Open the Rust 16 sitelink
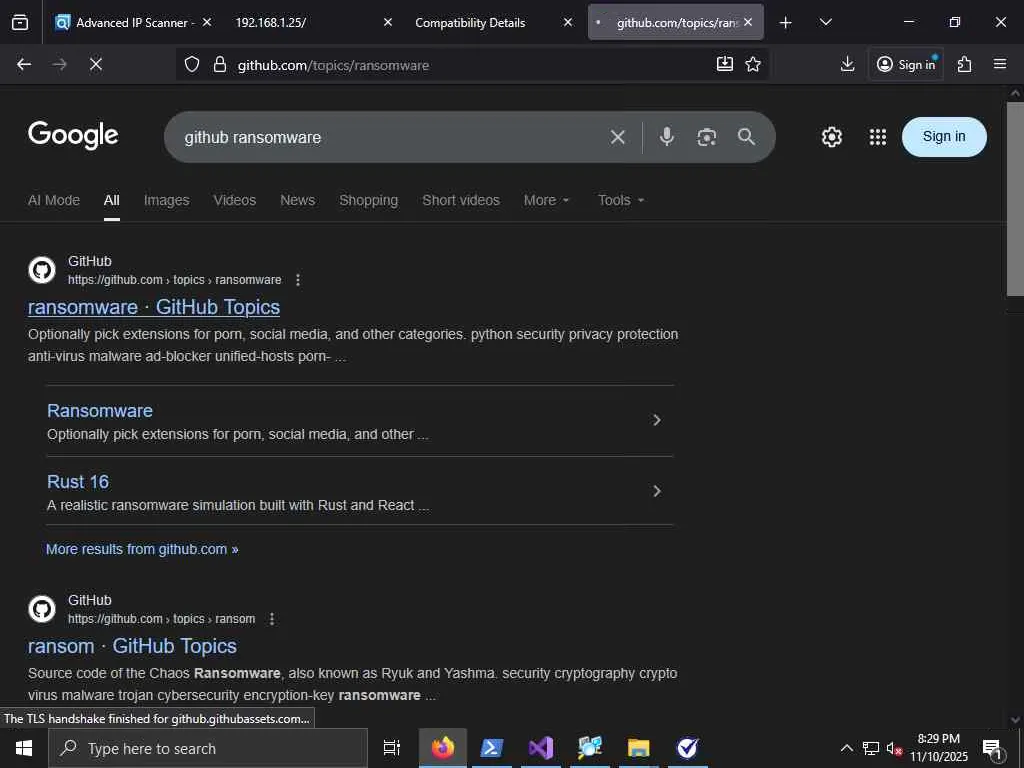 (x=78, y=482)
